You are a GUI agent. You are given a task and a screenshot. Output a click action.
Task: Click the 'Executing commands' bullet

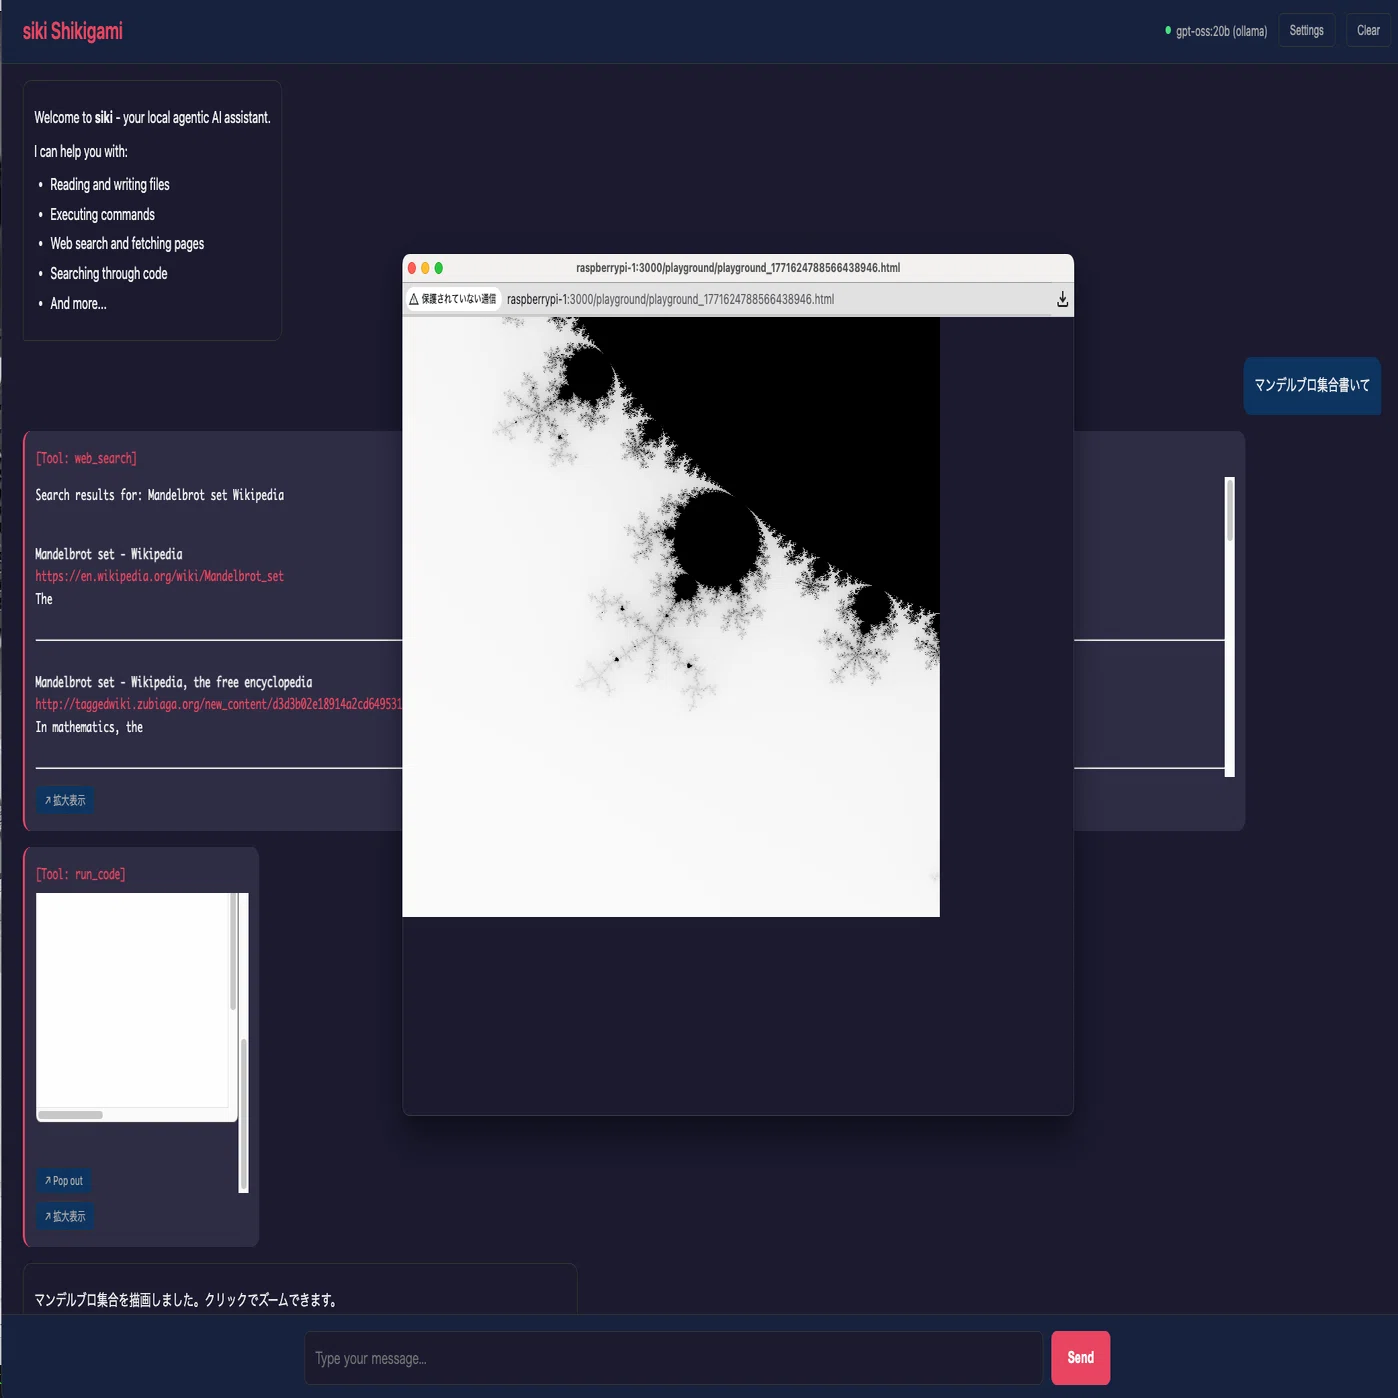(x=102, y=215)
